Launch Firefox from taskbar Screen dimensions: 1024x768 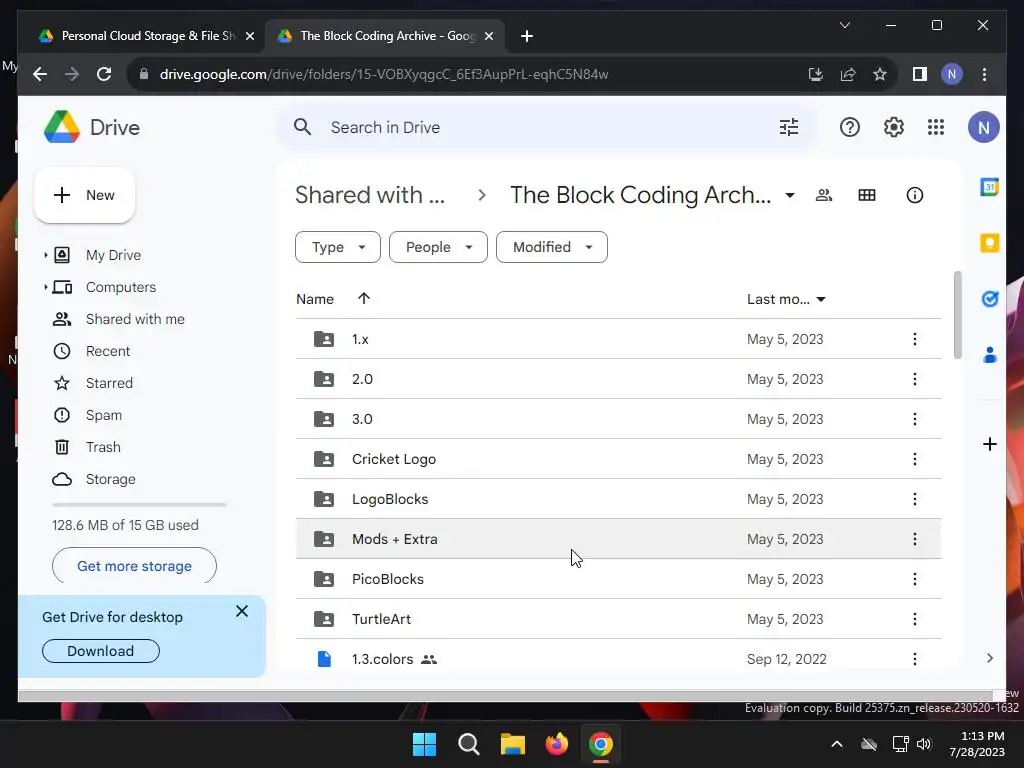tap(556, 744)
